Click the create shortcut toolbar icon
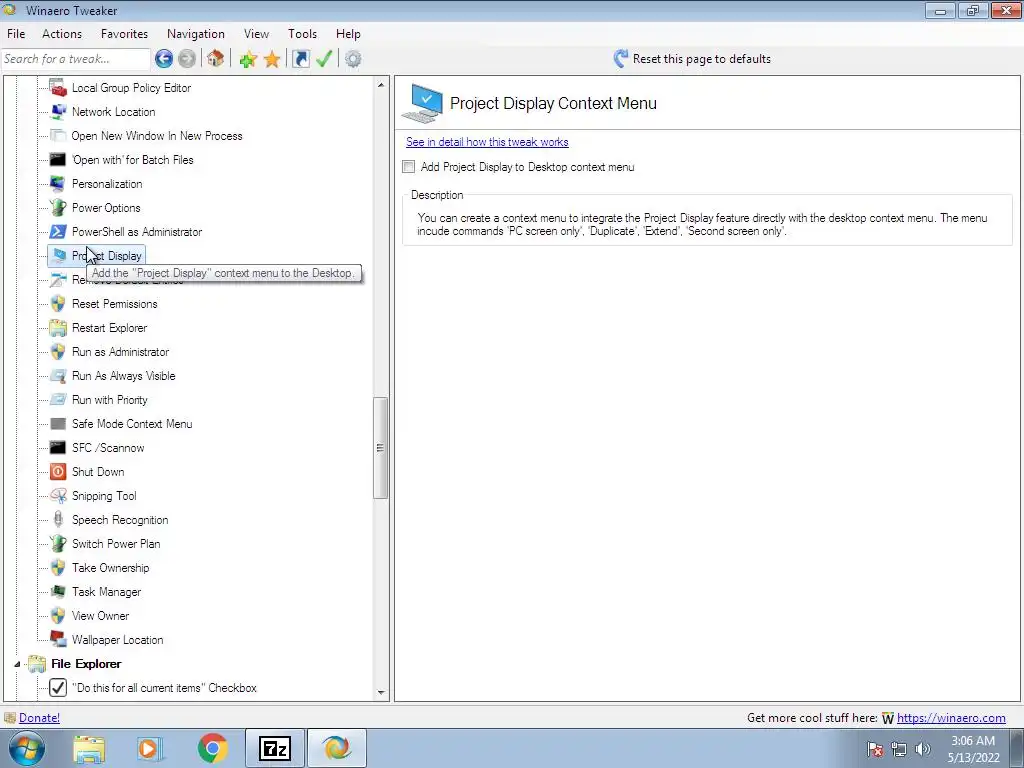This screenshot has height=768, width=1024. [301, 59]
